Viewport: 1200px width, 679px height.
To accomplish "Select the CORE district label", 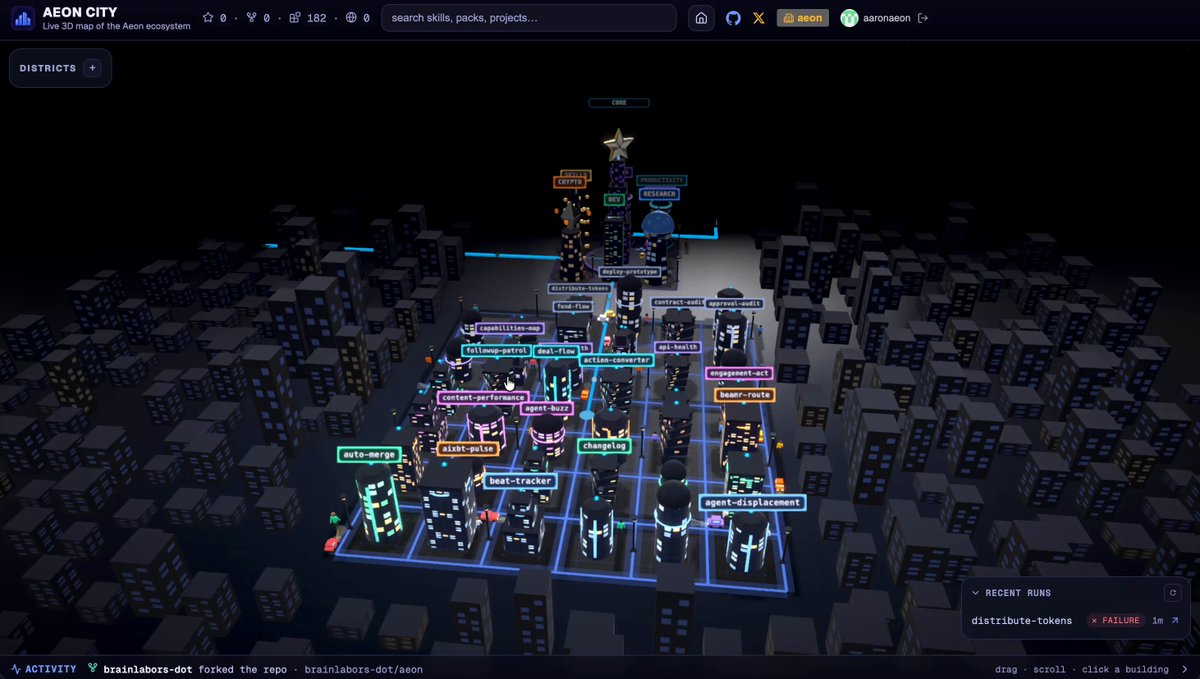I will (x=619, y=102).
